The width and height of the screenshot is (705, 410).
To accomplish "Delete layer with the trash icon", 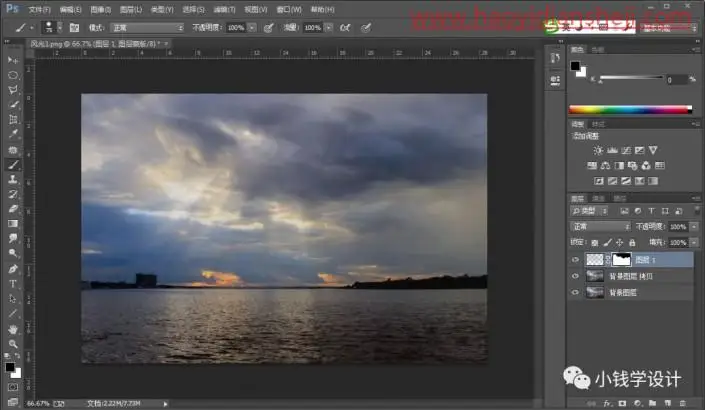I will (683, 403).
